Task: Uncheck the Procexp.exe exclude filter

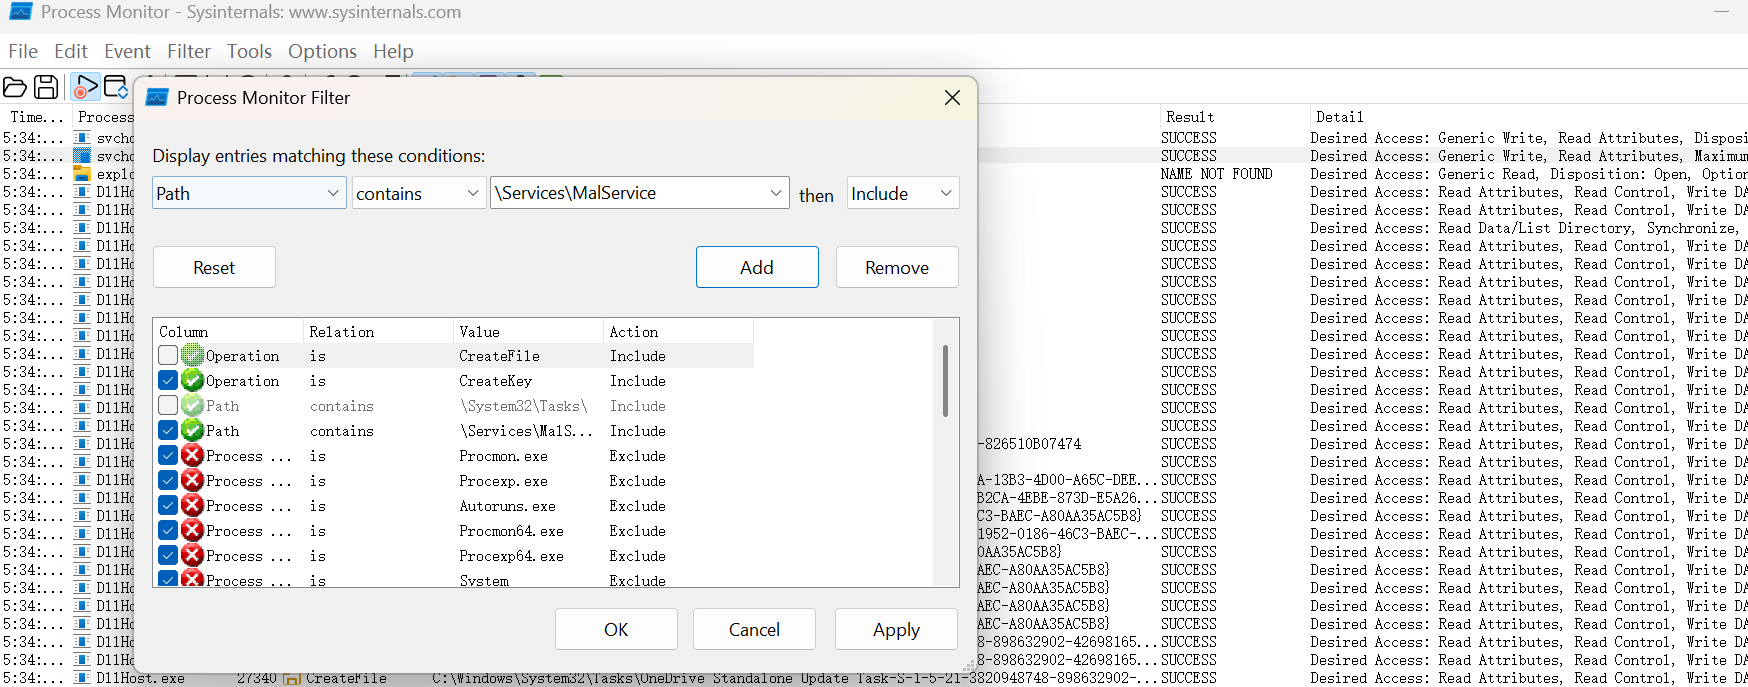Action: tap(168, 480)
